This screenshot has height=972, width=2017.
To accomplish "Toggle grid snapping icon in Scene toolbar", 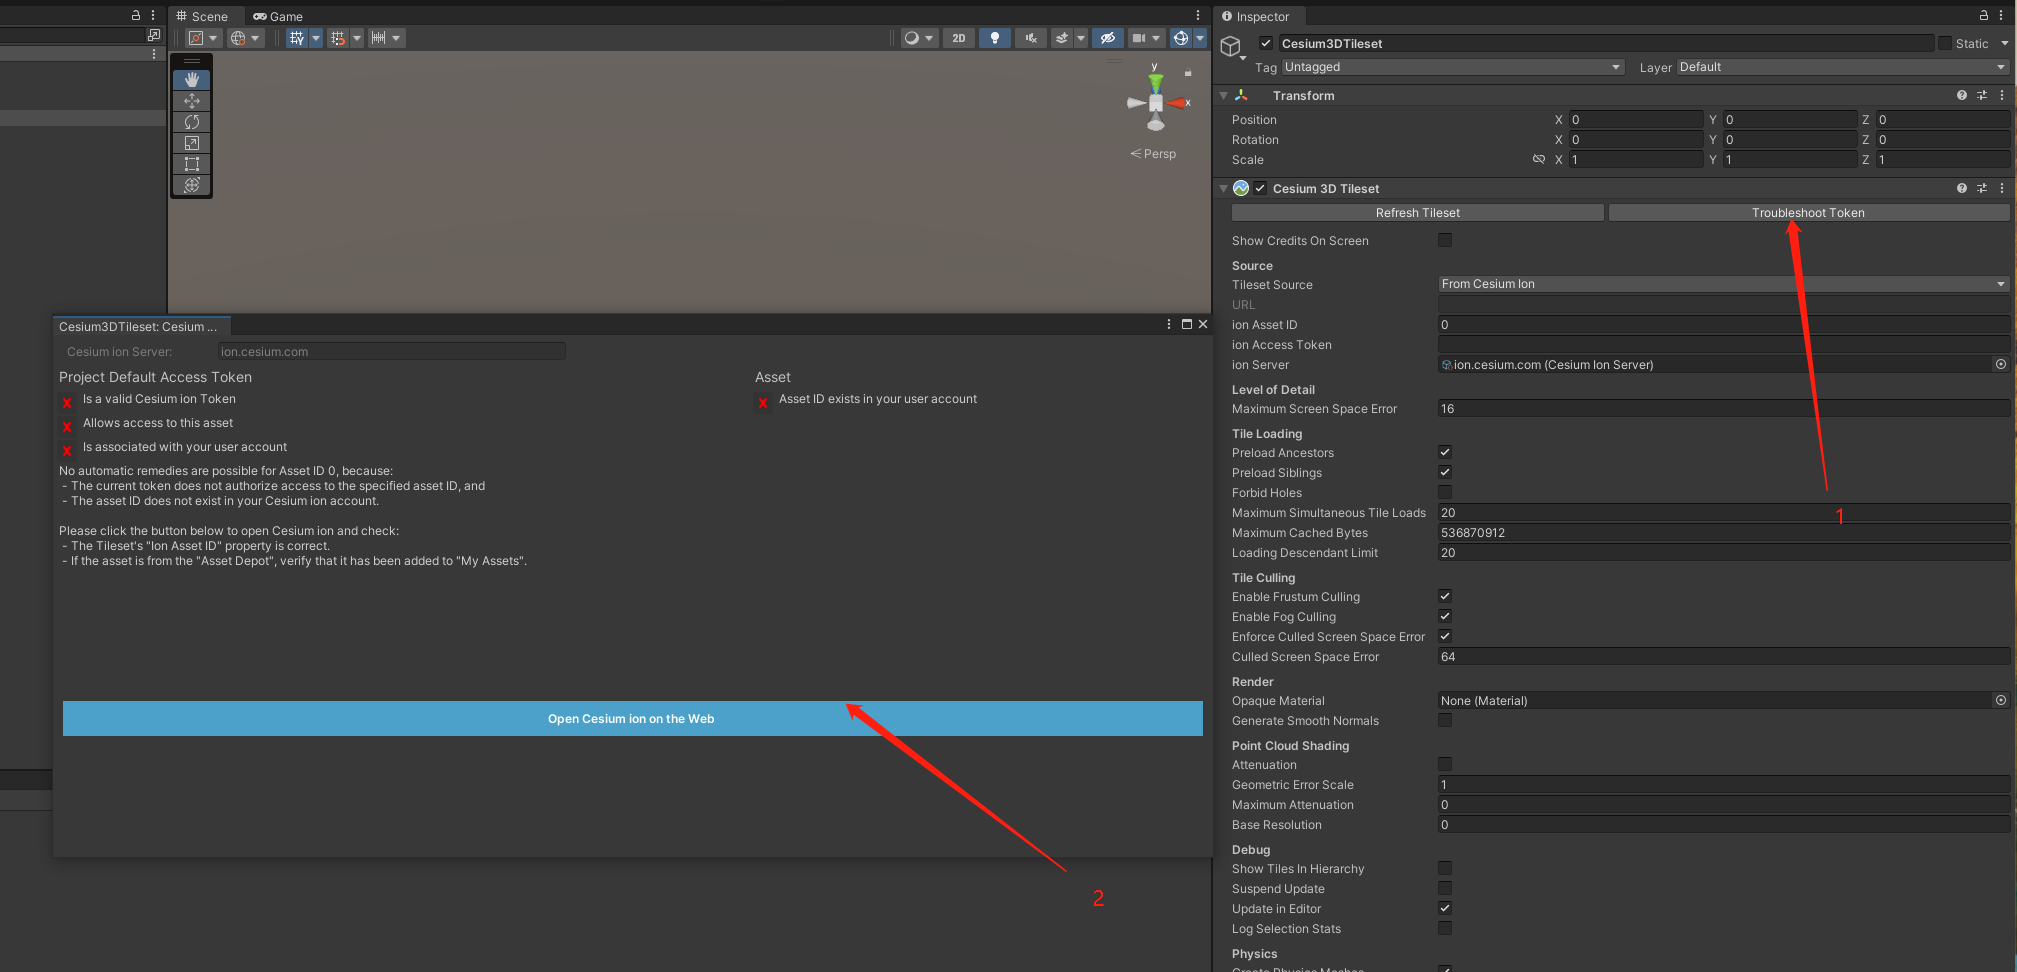I will pyautogui.click(x=338, y=38).
